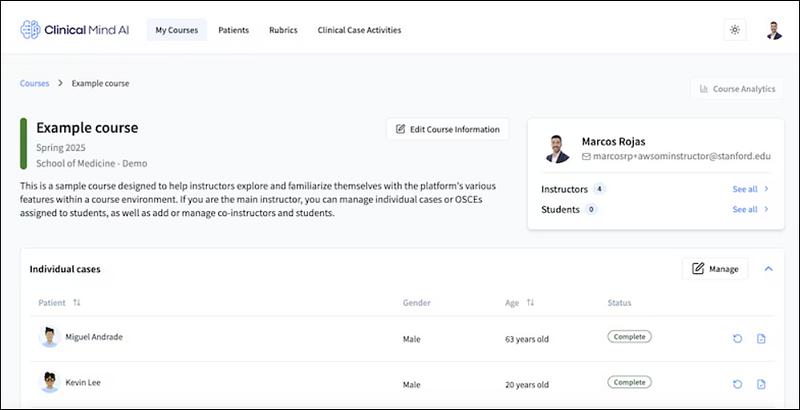Expand the Students See all link
The image size is (800, 410).
point(750,209)
